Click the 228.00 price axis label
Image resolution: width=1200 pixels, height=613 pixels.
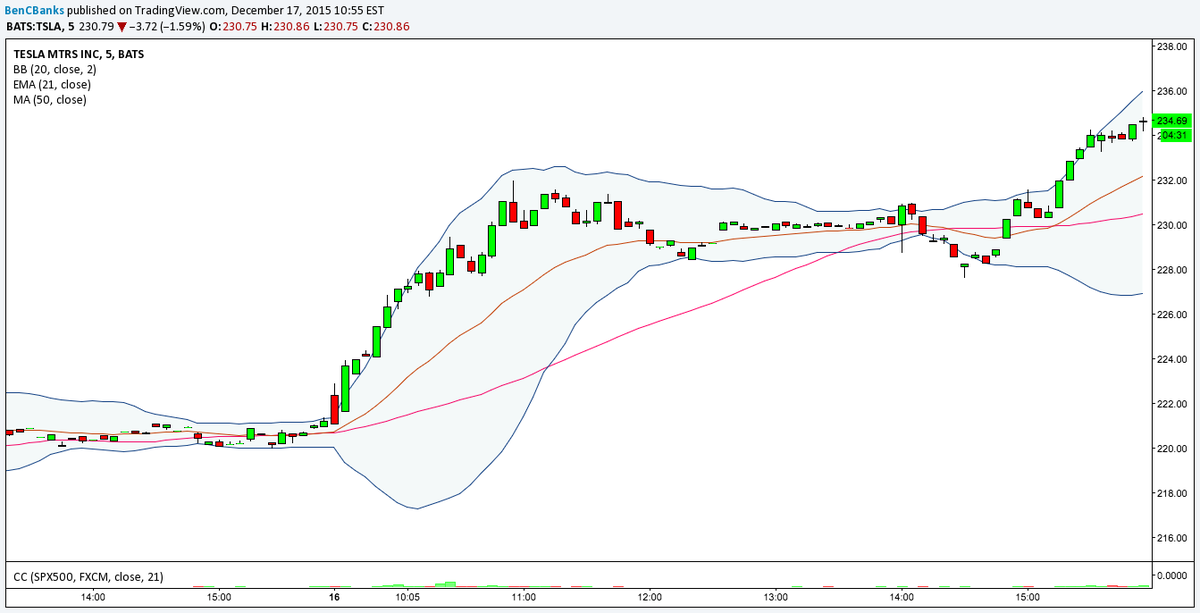(x=1171, y=269)
